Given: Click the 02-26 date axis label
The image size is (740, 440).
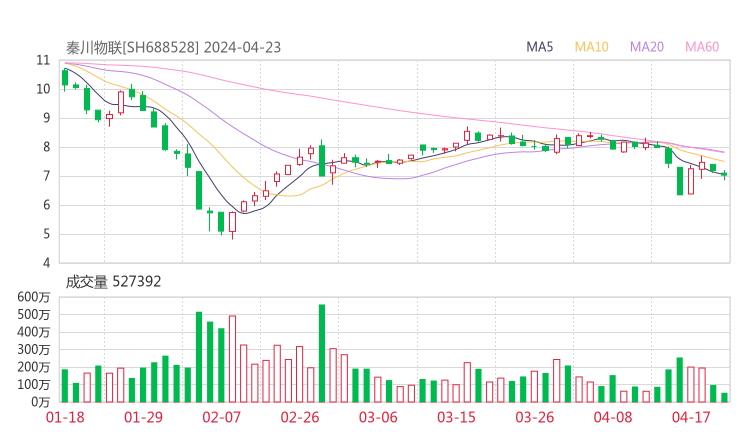Looking at the screenshot, I should pyautogui.click(x=300, y=417).
